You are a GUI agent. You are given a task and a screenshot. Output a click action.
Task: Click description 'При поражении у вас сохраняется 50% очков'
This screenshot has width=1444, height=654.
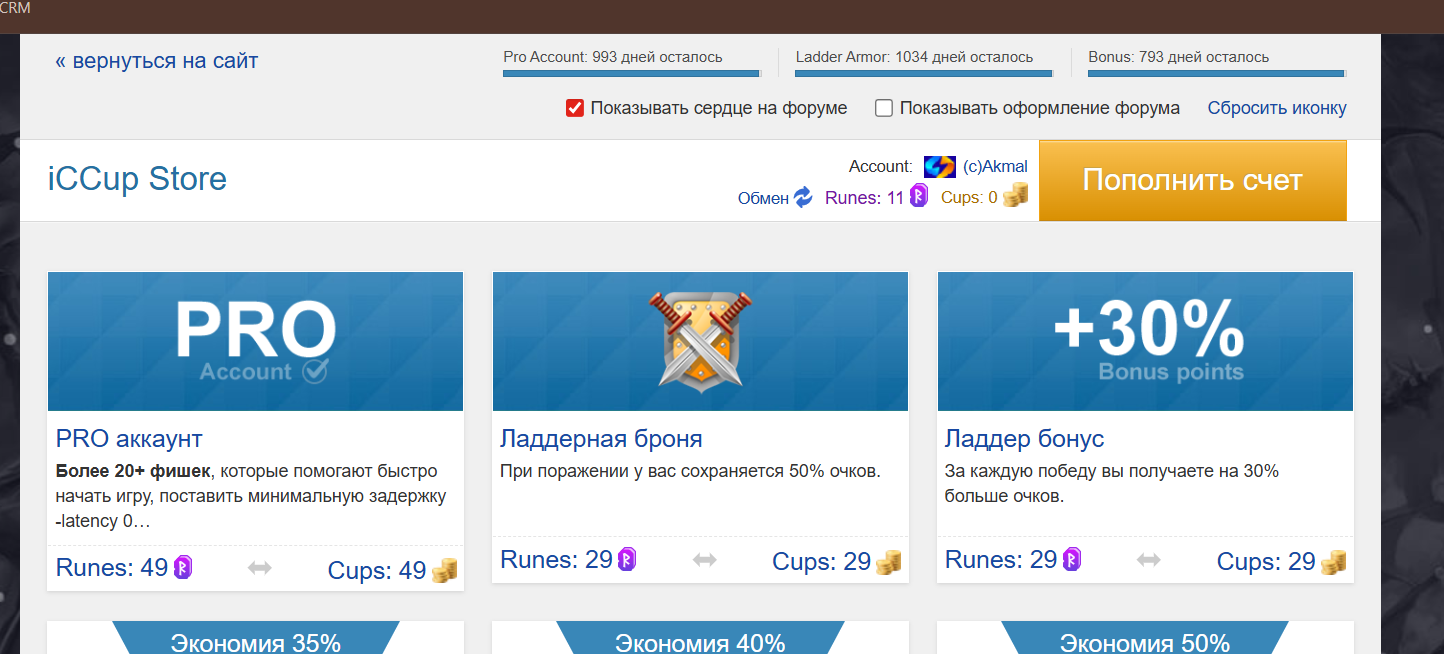tap(690, 471)
